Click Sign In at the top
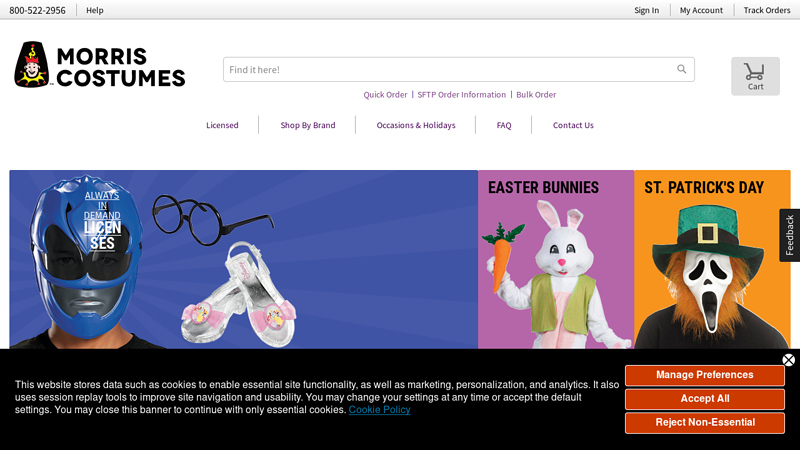The image size is (800, 450). [646, 10]
